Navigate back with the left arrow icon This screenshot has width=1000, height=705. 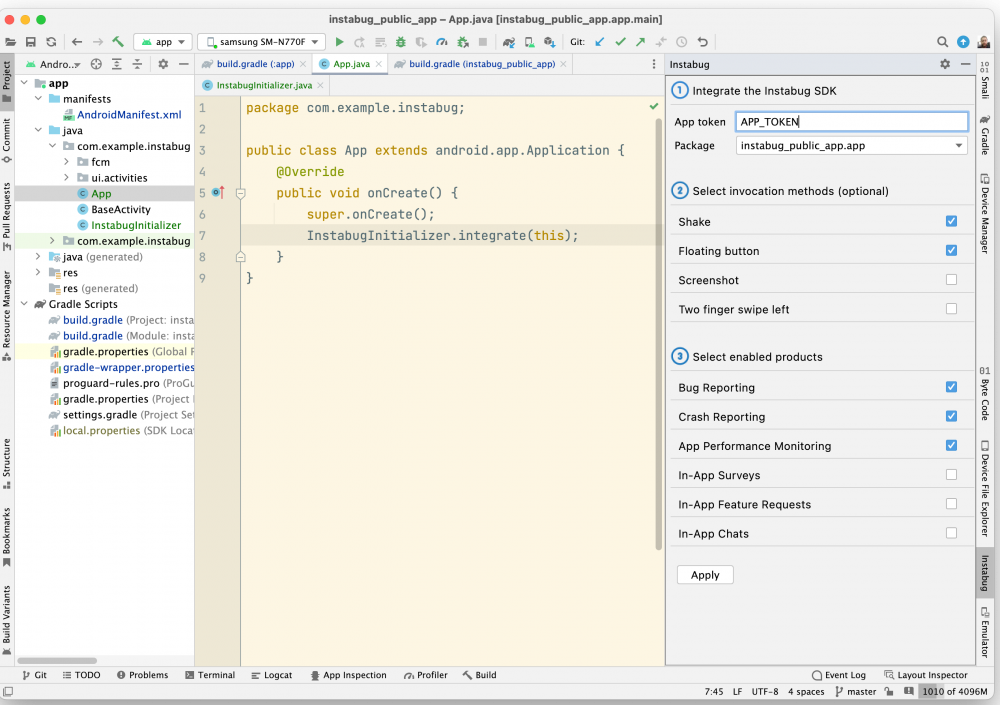(x=77, y=42)
